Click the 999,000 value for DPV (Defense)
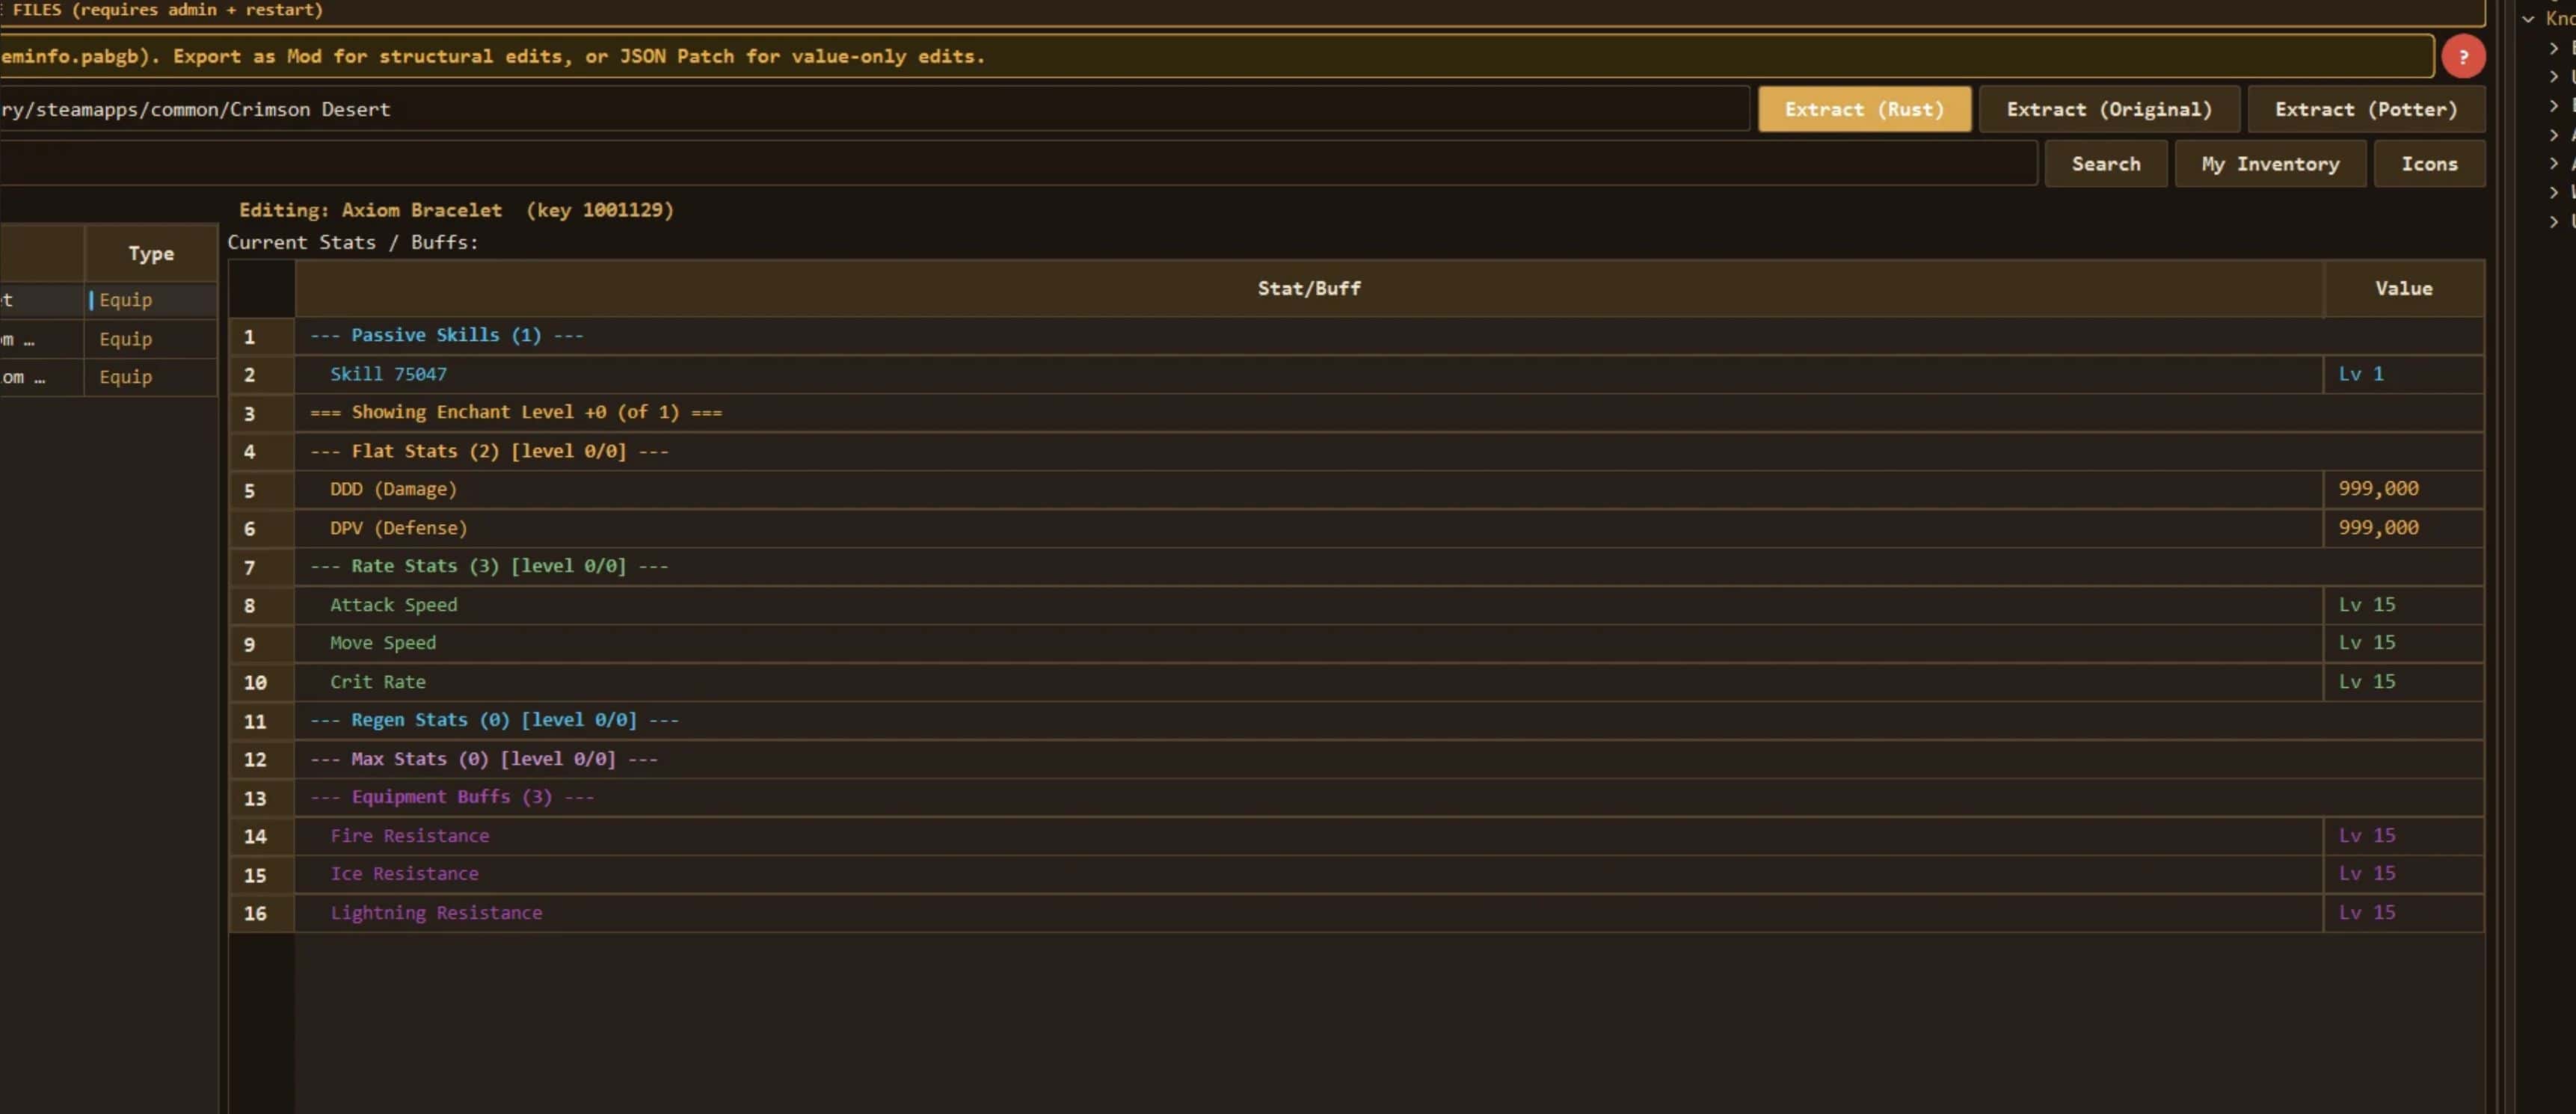The image size is (2576, 1114). (x=2377, y=528)
